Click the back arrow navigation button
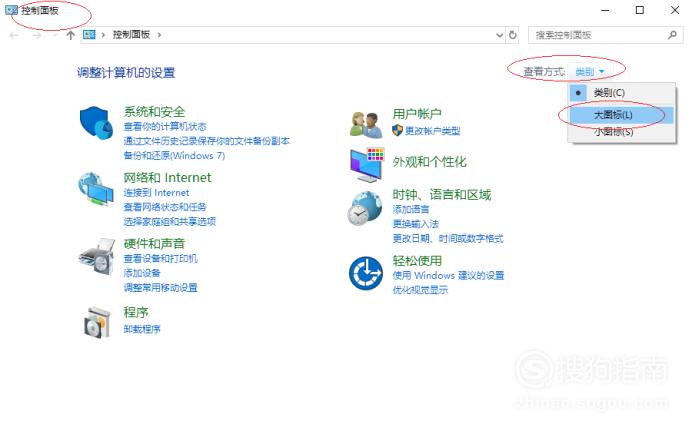This screenshot has width=692, height=437. point(14,35)
